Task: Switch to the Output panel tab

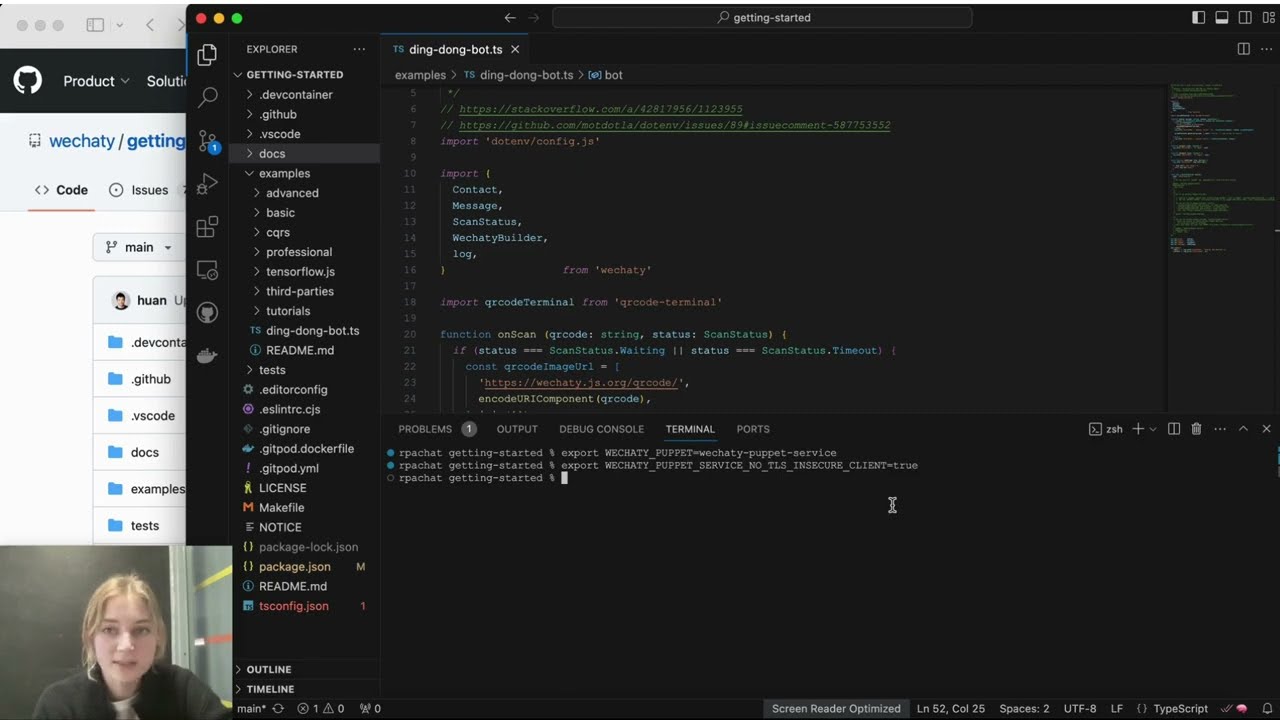Action: coord(517,429)
